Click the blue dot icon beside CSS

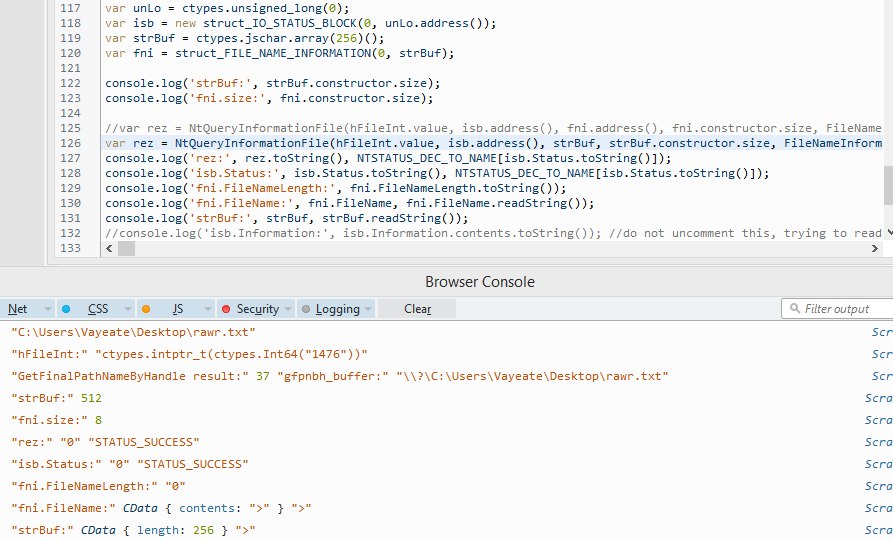point(66,309)
